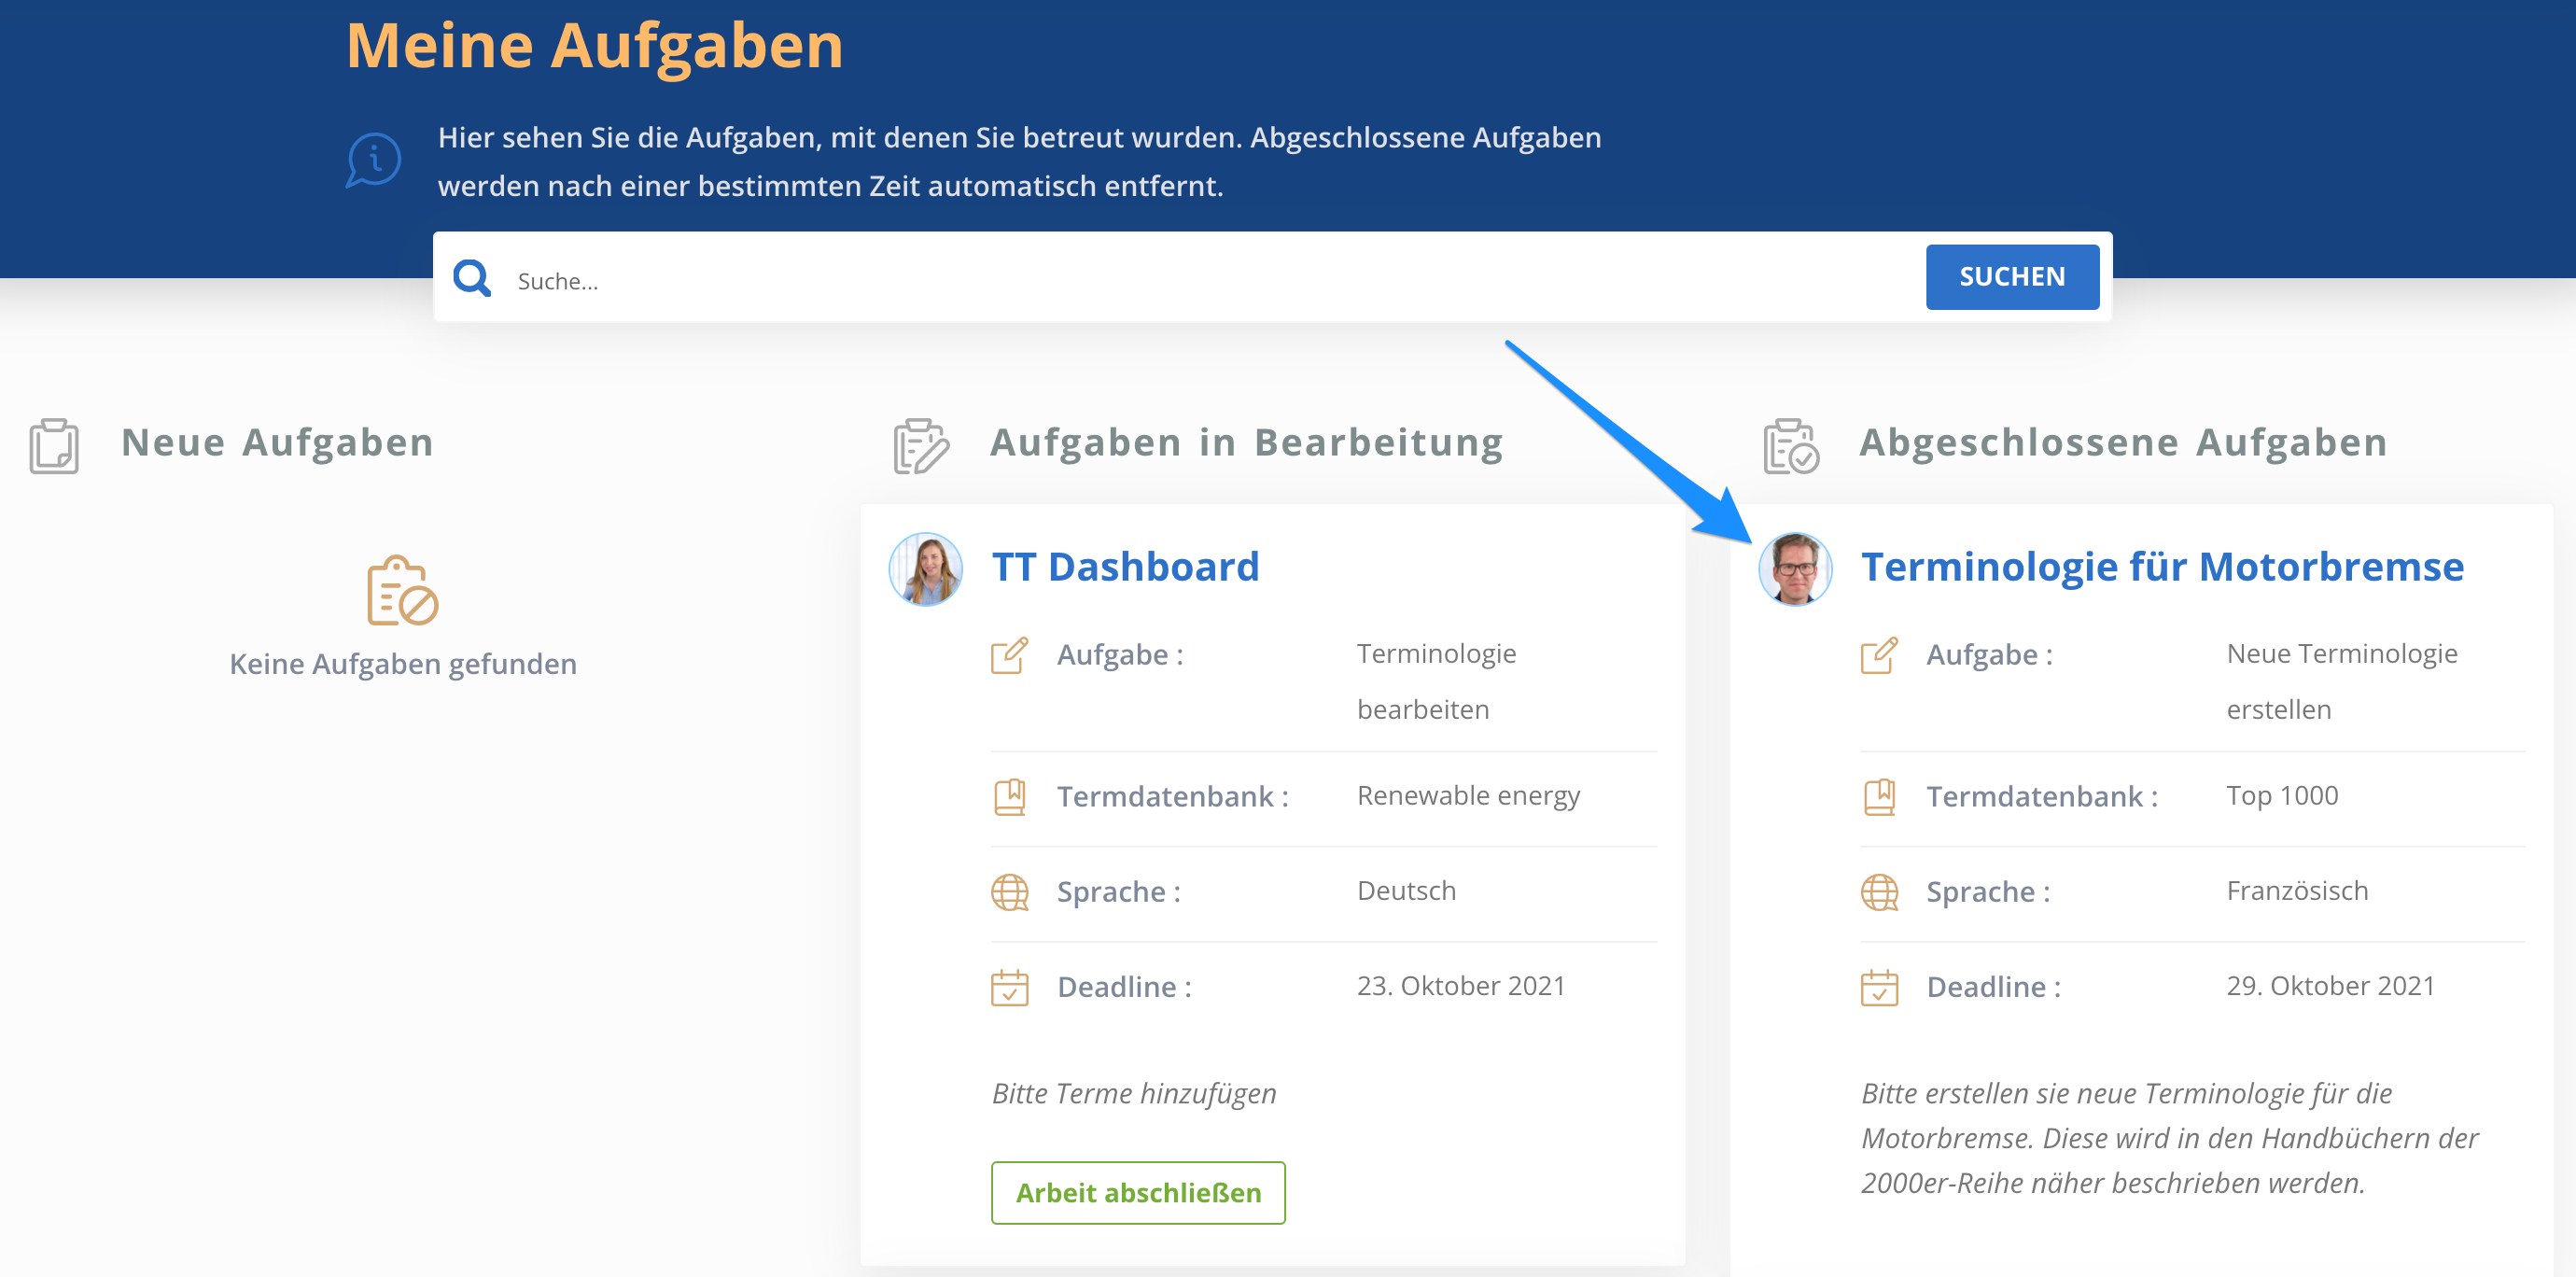The height and width of the screenshot is (1277, 2576).
Task: Click the Französisch language value
Action: [2297, 891]
